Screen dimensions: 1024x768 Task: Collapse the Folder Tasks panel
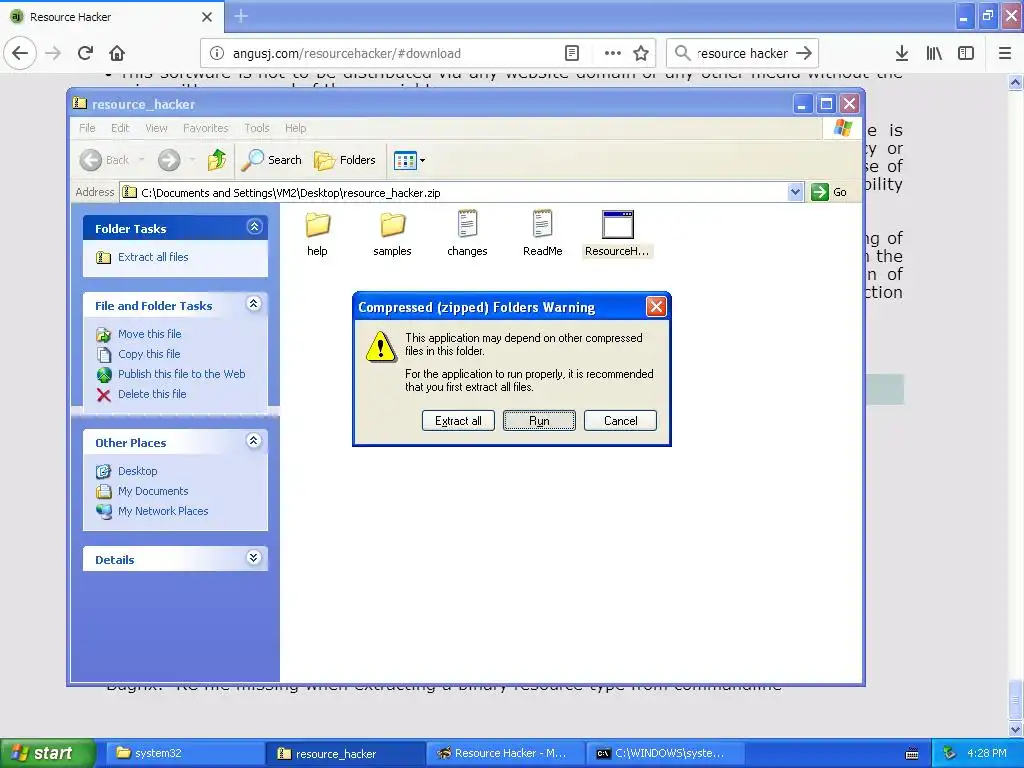click(x=254, y=227)
